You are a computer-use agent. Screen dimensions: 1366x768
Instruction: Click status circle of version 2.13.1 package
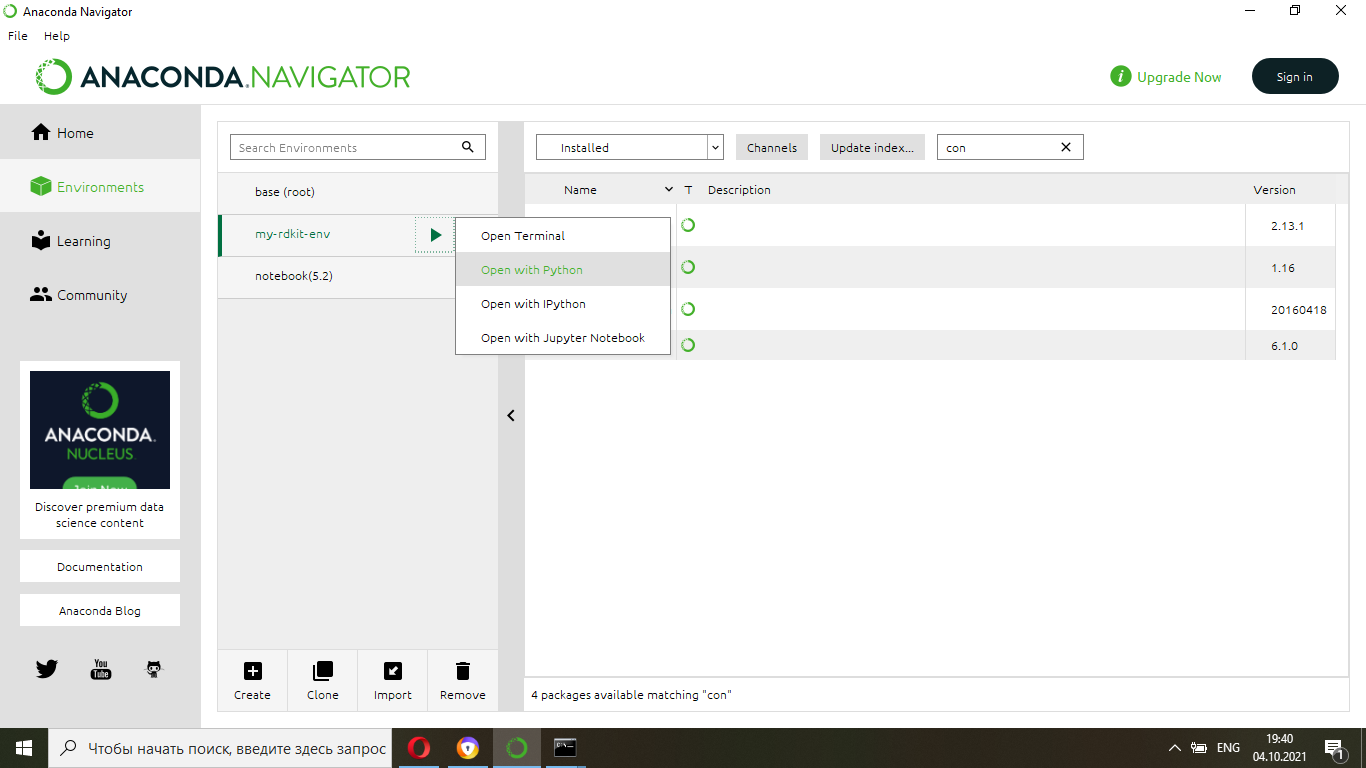(x=688, y=225)
